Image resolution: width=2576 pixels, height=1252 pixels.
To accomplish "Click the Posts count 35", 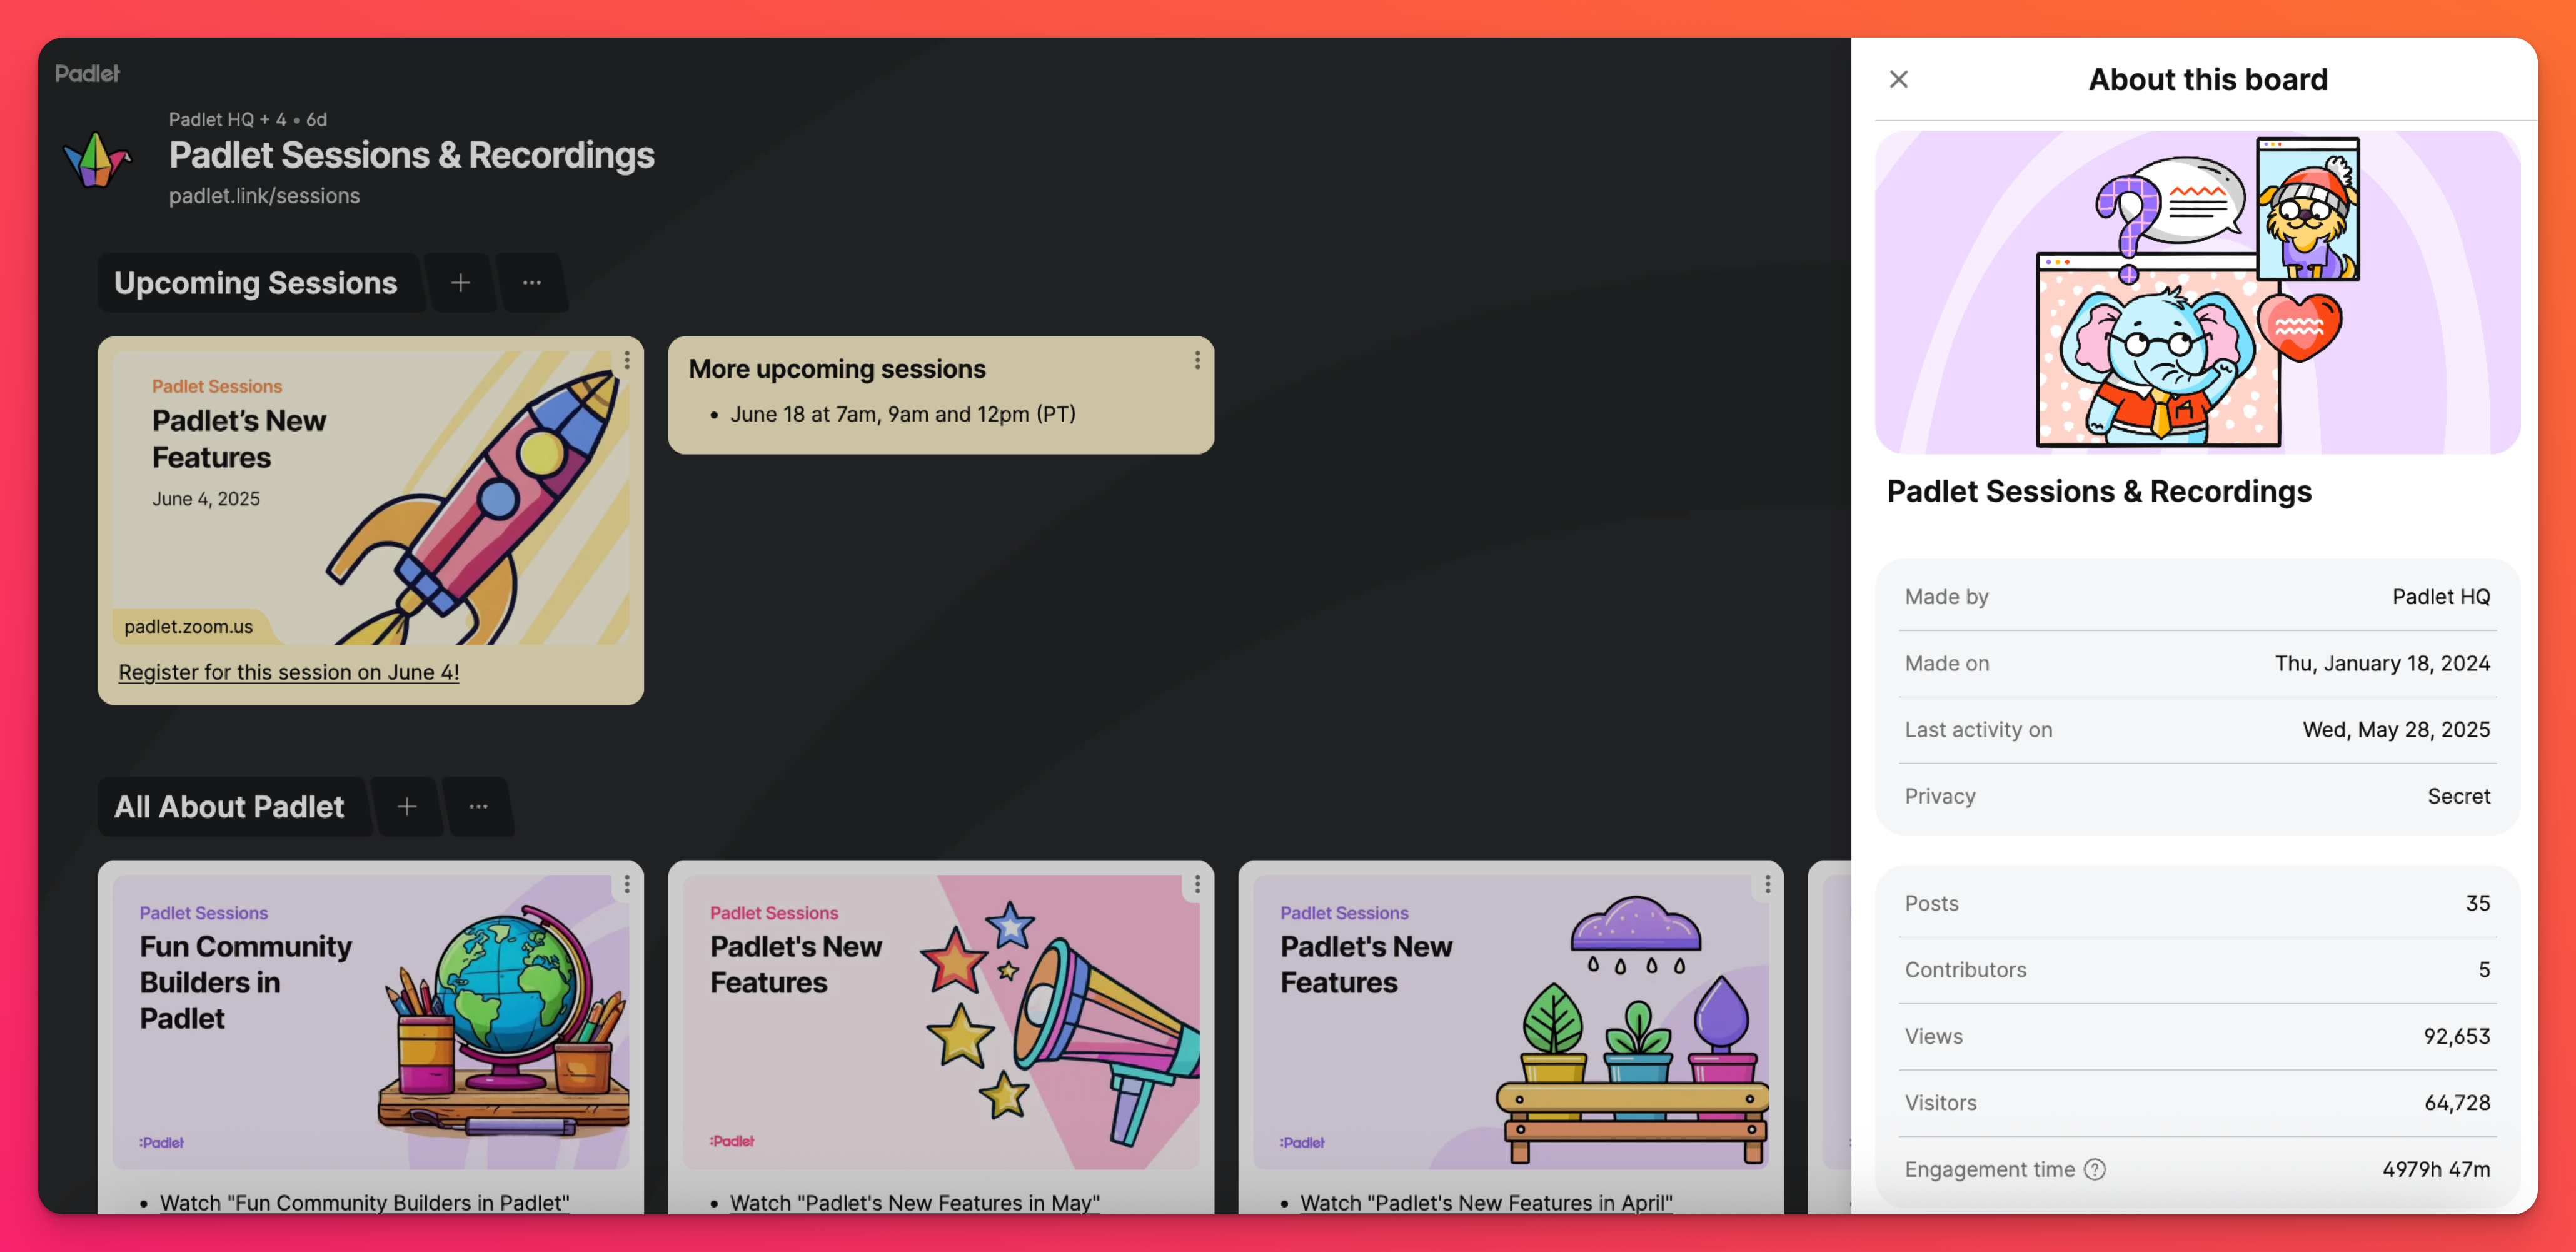I will coord(2478,903).
